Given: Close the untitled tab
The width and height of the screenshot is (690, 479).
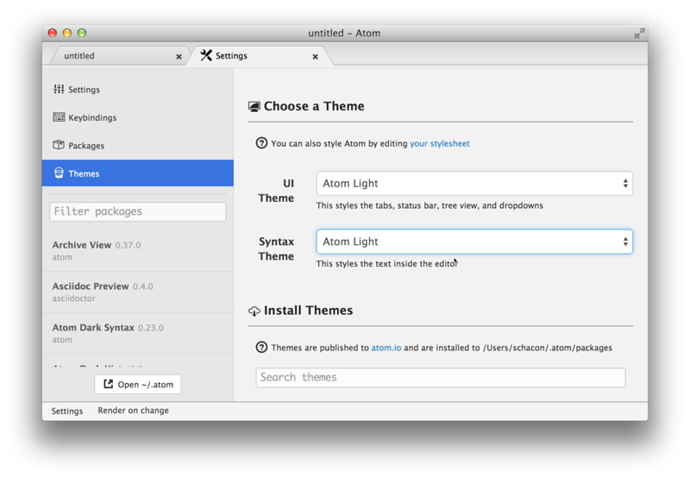Looking at the screenshot, I should [179, 57].
